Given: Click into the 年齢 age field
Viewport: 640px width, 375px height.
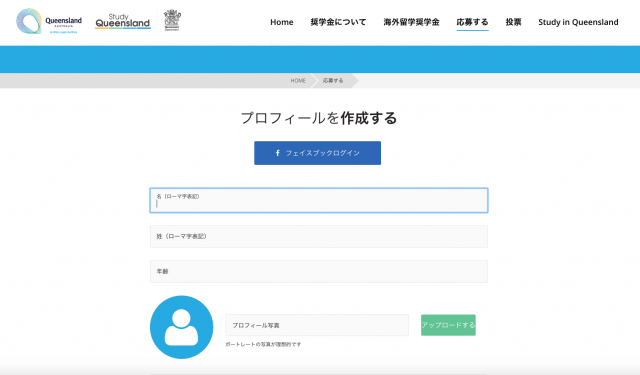Looking at the screenshot, I should 319,271.
